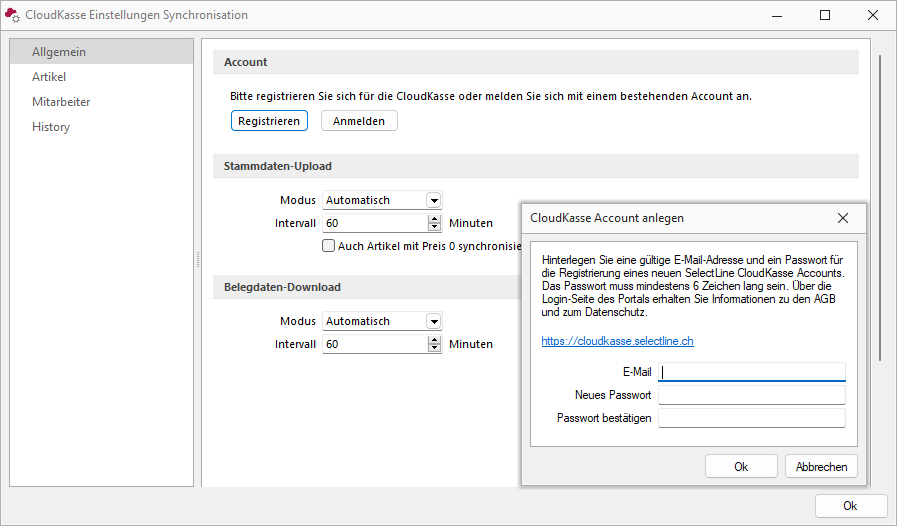Cancel the dialog with Abbrechen
The image size is (897, 526).
pos(821,466)
